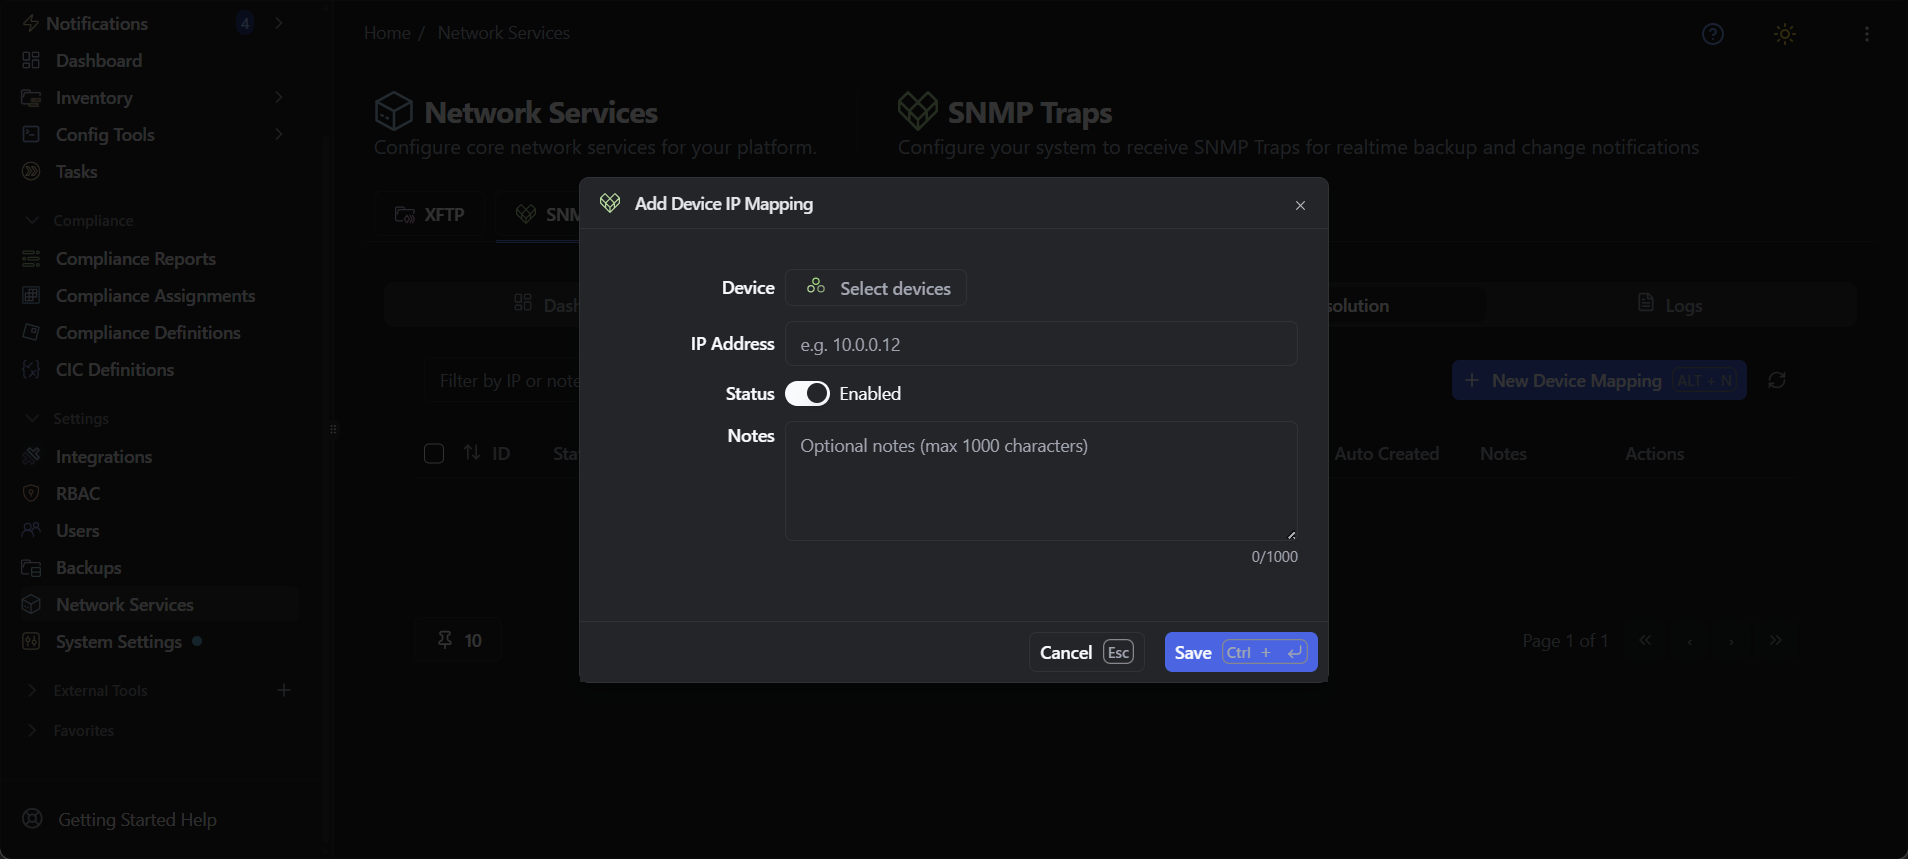Expand the Notifications chevron
This screenshot has width=1908, height=859.
tap(279, 23)
